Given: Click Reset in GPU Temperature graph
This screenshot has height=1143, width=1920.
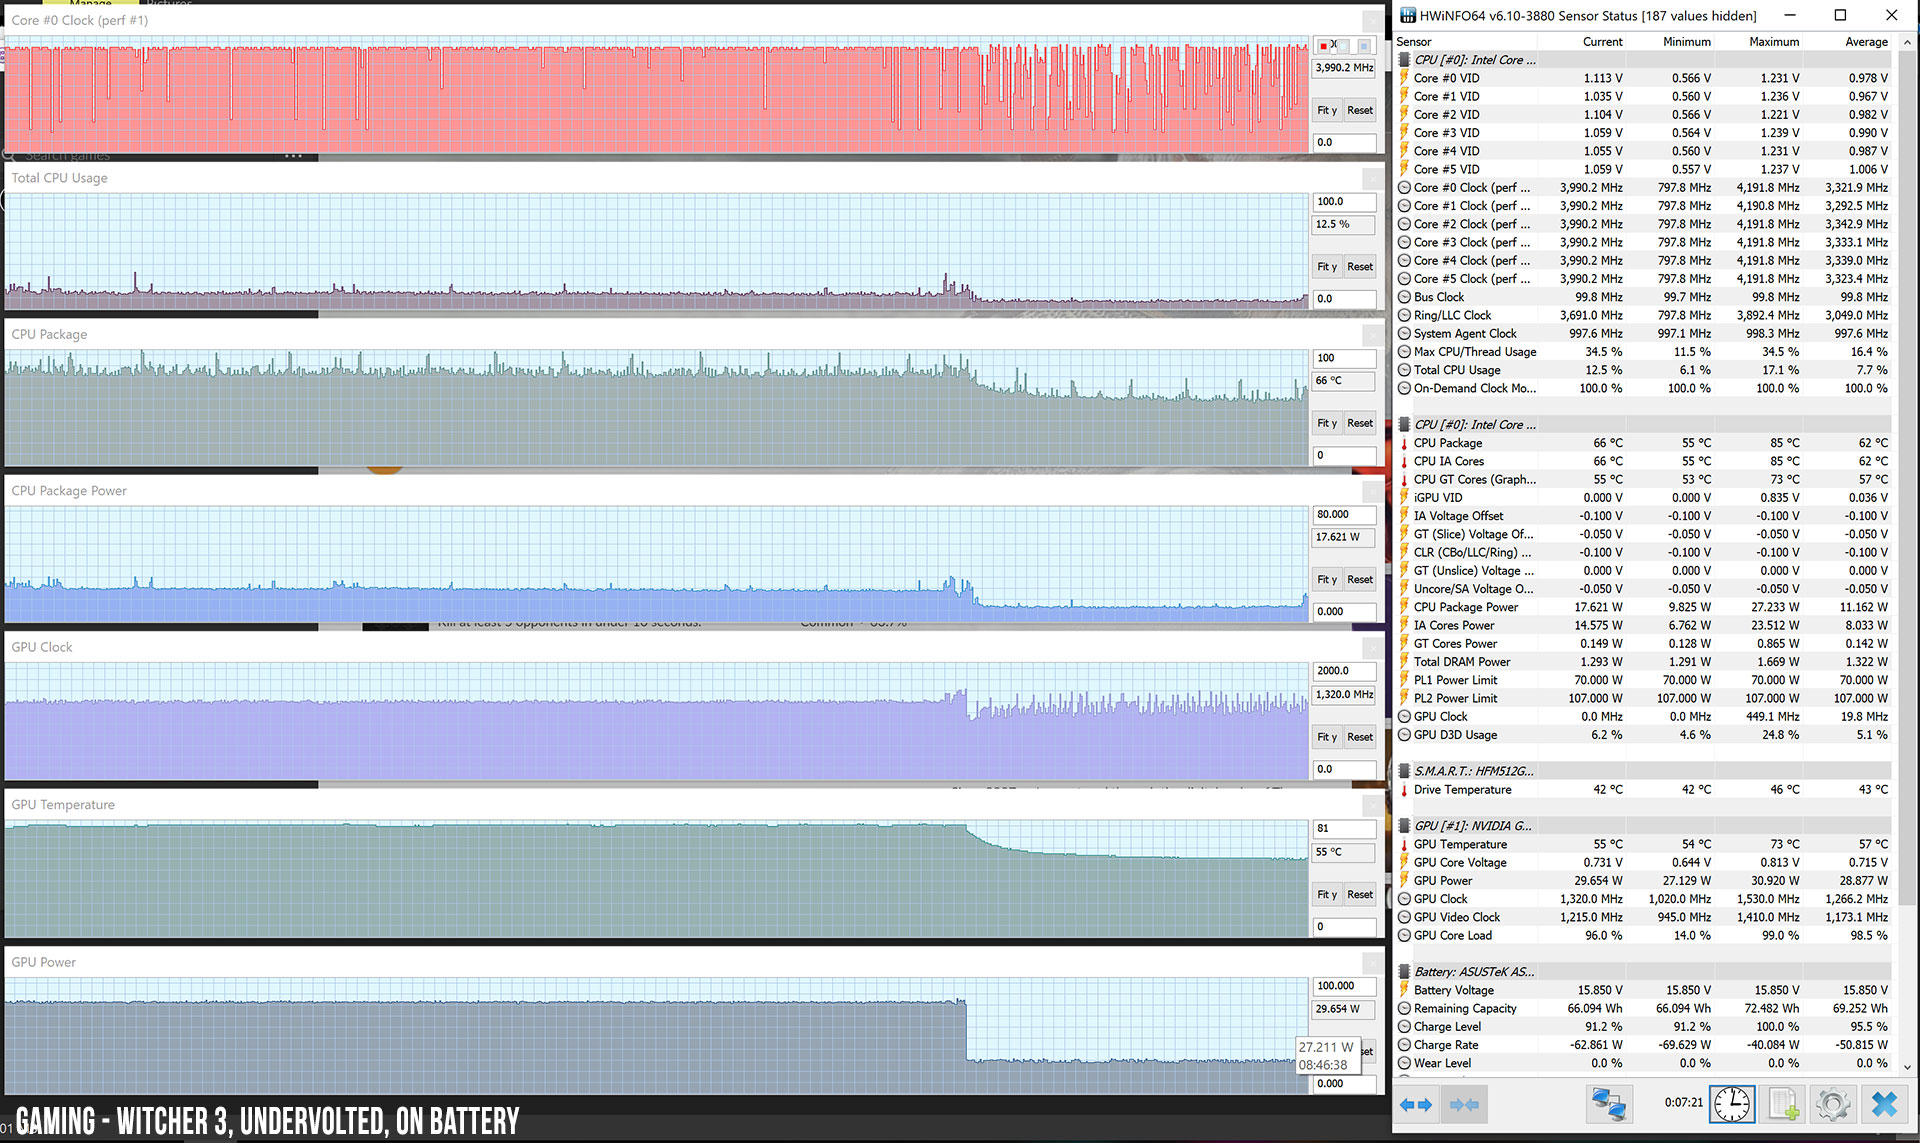Looking at the screenshot, I should pos(1360,895).
